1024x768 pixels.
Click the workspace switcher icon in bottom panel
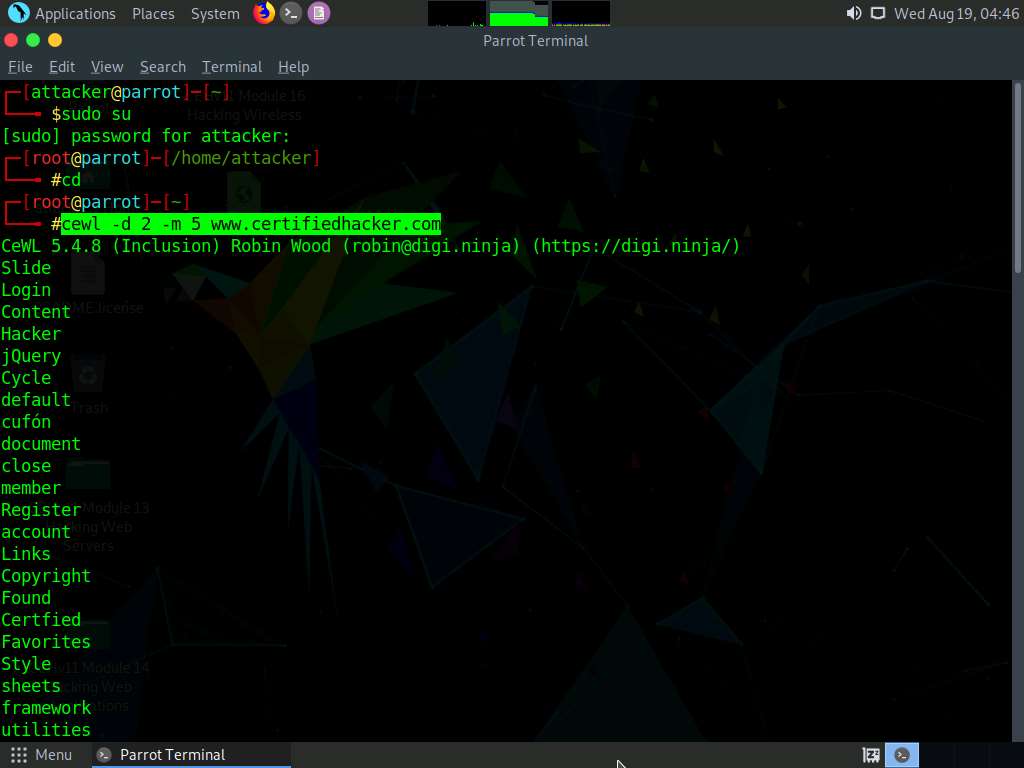pyautogui.click(x=871, y=755)
